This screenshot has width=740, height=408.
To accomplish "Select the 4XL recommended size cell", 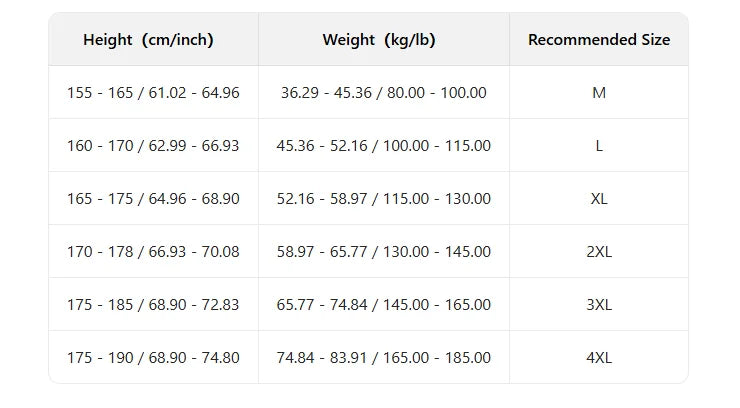I will pyautogui.click(x=599, y=358).
